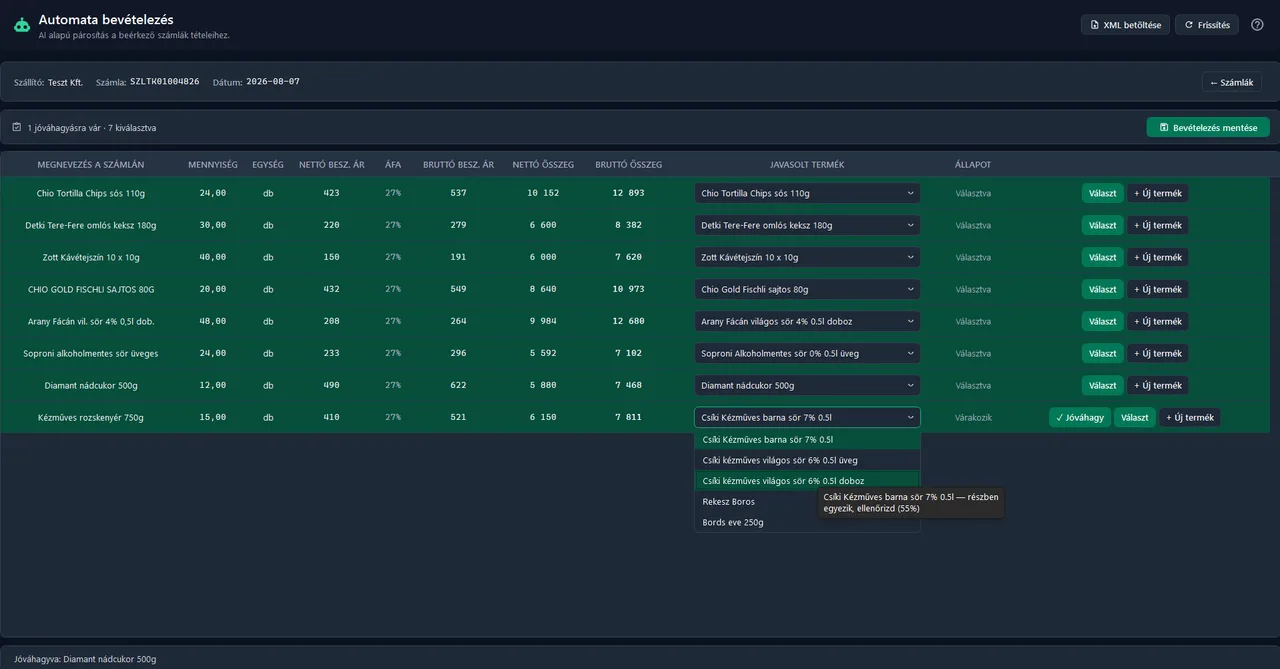1280x669 pixels.
Task: Approve Kézműves rozskenyér with Jóváhagy button
Action: click(x=1080, y=417)
